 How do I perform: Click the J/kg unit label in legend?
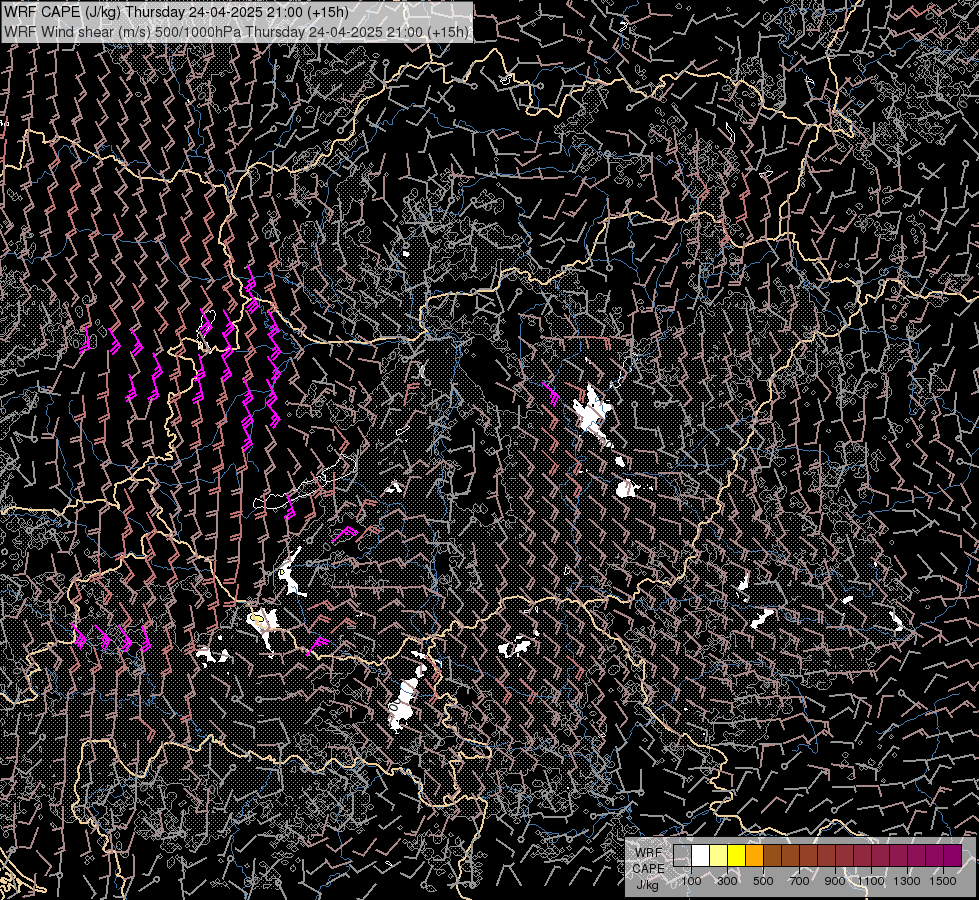coord(647,885)
